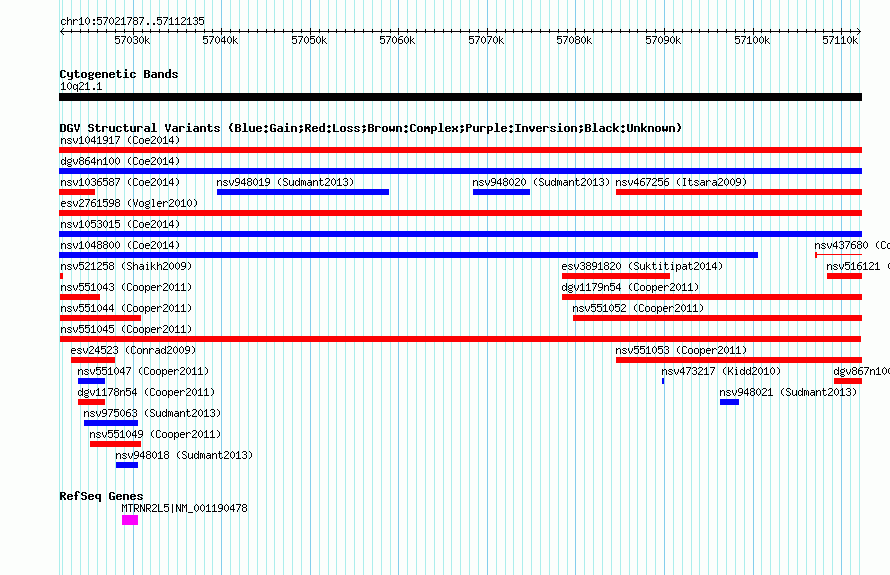890x575 pixels.
Task: Click the nsv1036587 (Coe2014) label
Action: tap(120, 182)
